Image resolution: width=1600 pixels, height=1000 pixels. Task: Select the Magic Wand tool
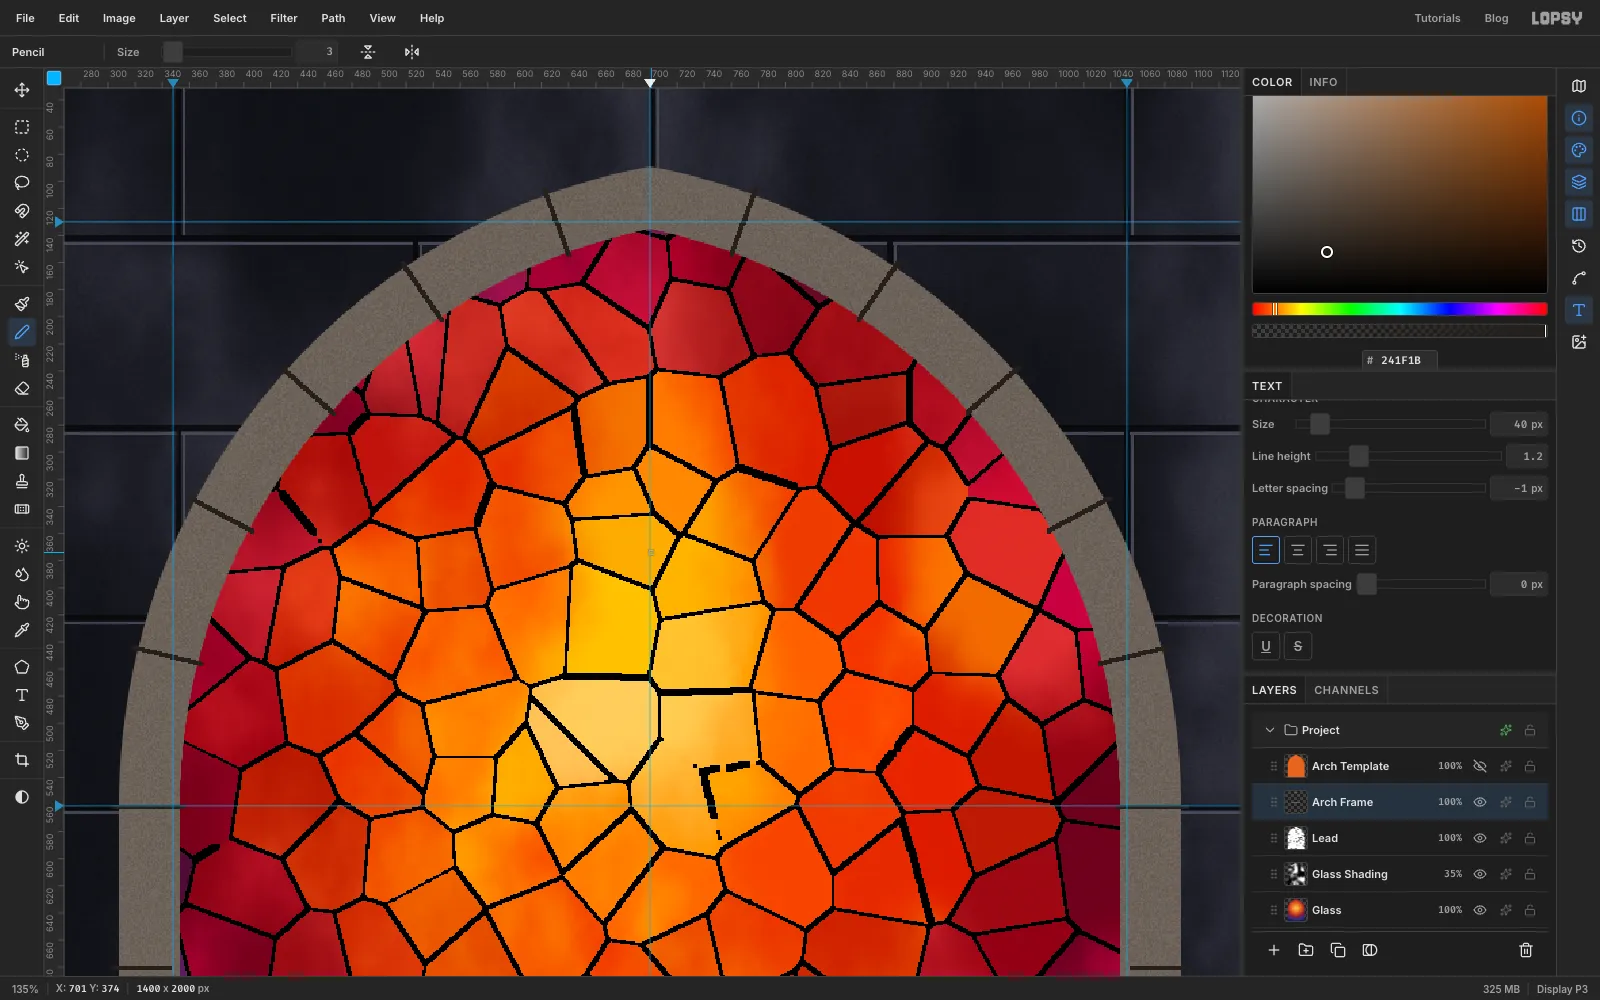point(22,239)
